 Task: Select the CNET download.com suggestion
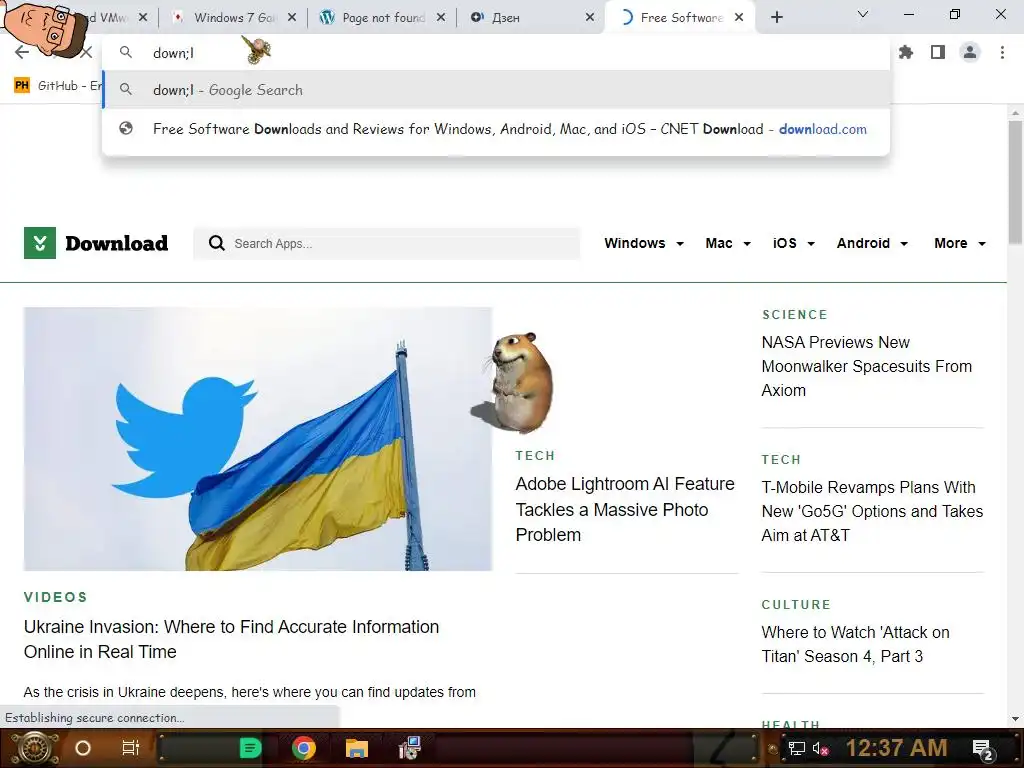click(496, 129)
